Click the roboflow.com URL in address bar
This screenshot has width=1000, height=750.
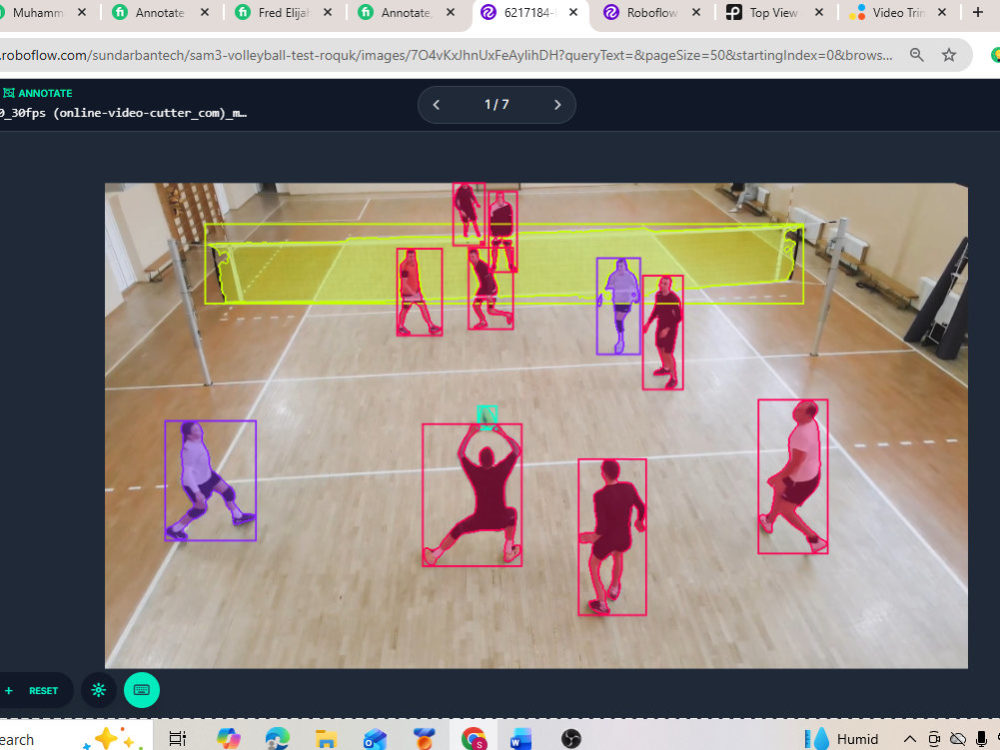(x=446, y=55)
